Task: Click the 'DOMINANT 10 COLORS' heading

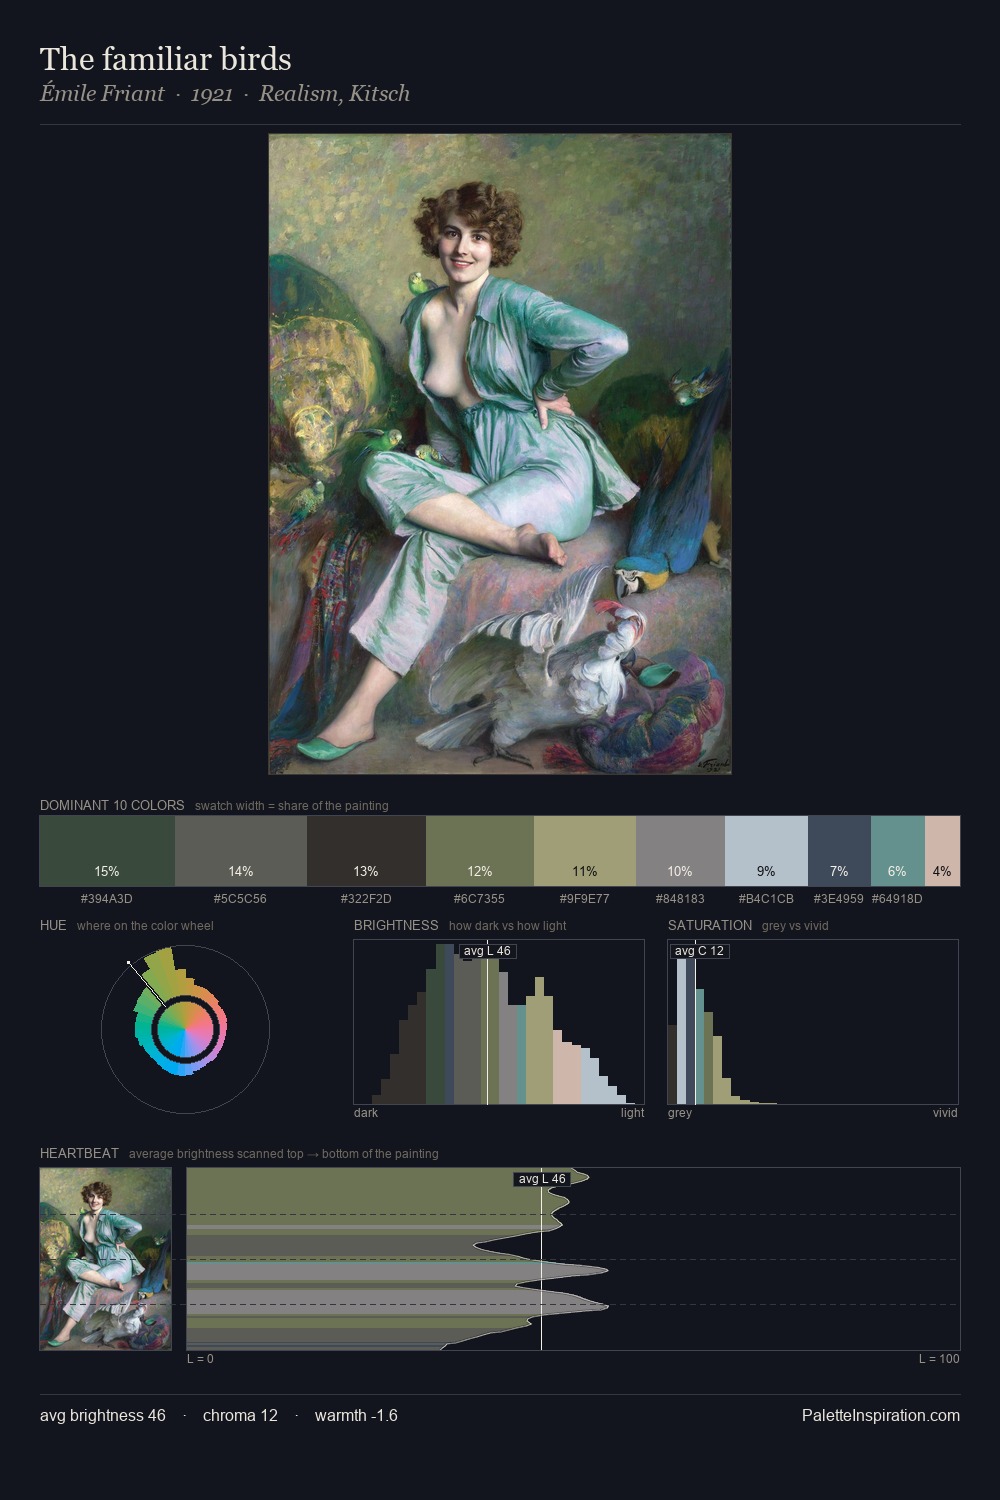Action: [x=112, y=805]
